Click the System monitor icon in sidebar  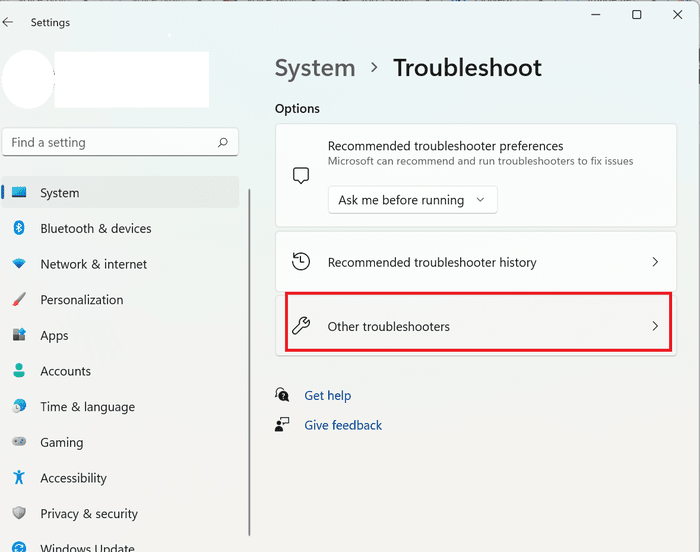[x=19, y=192]
